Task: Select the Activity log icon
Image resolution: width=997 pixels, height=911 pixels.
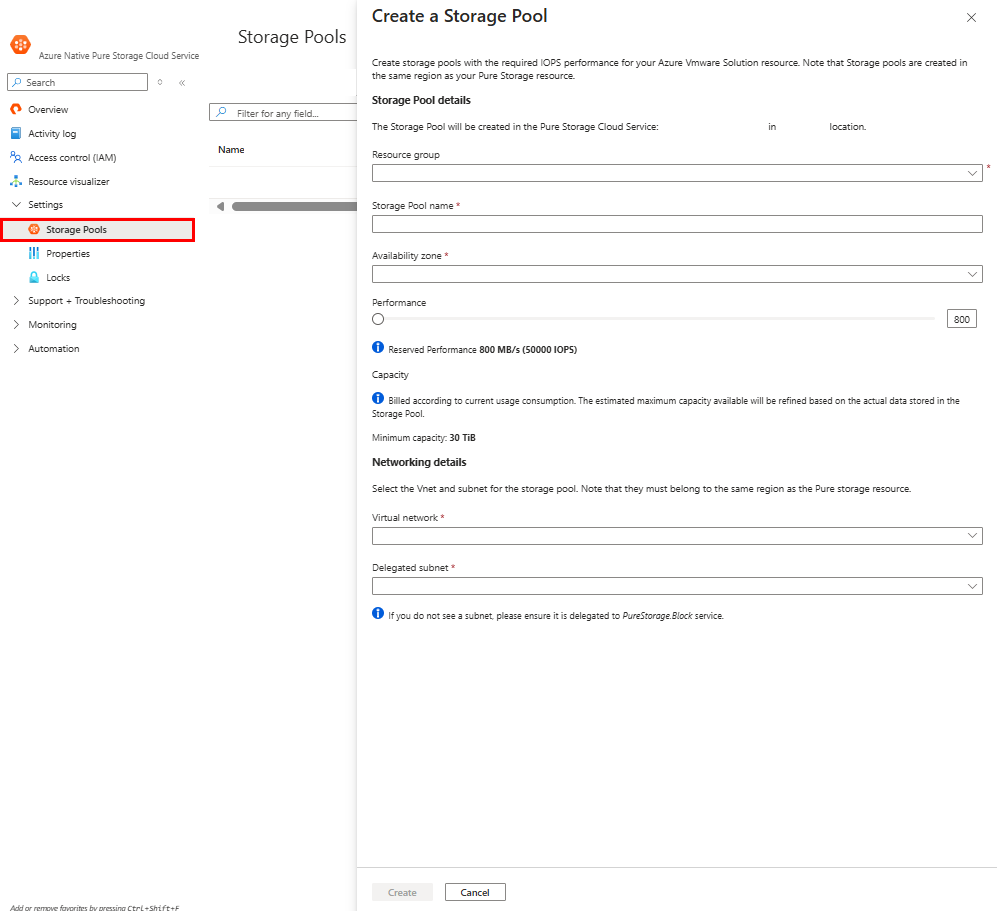Action: 18,133
